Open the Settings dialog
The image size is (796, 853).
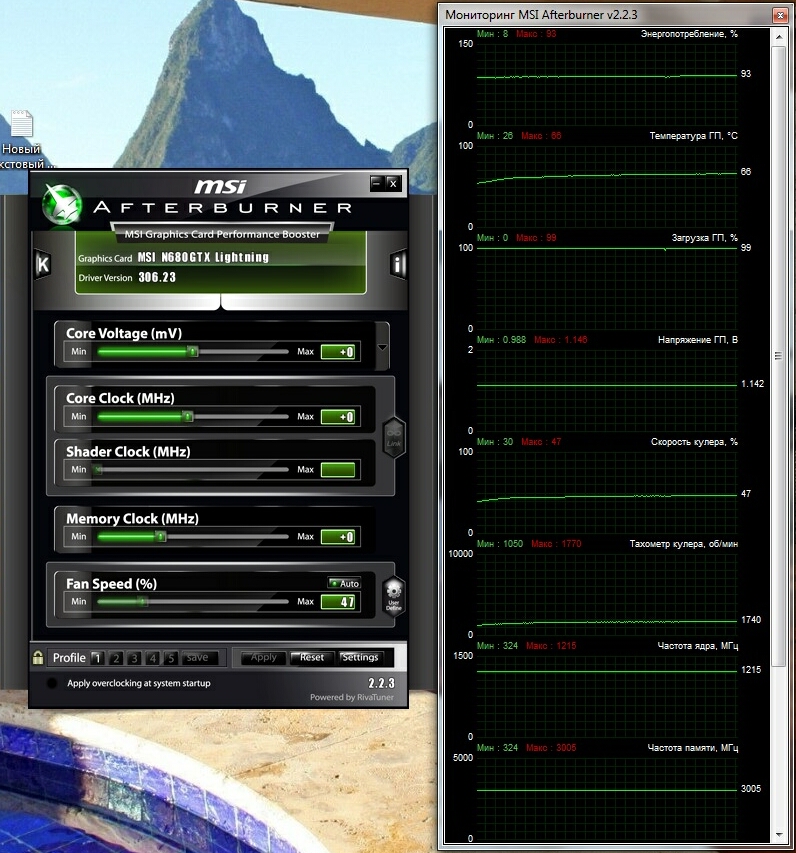[x=360, y=657]
